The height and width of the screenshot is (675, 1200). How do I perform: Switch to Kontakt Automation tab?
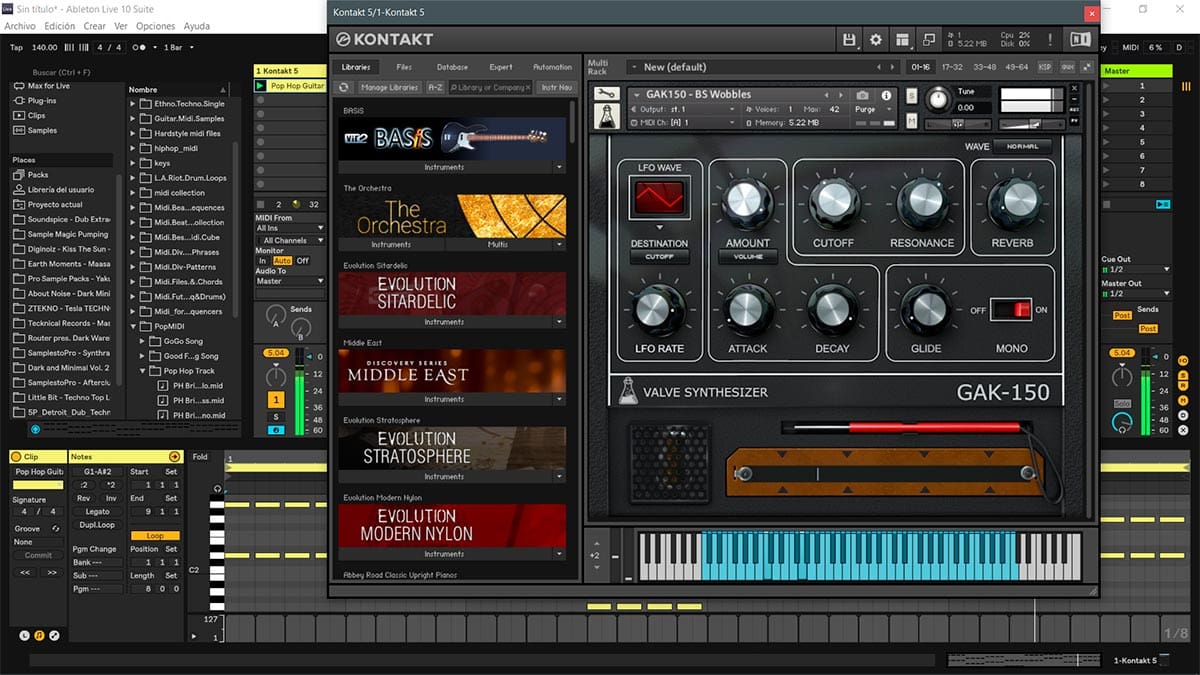pos(552,67)
